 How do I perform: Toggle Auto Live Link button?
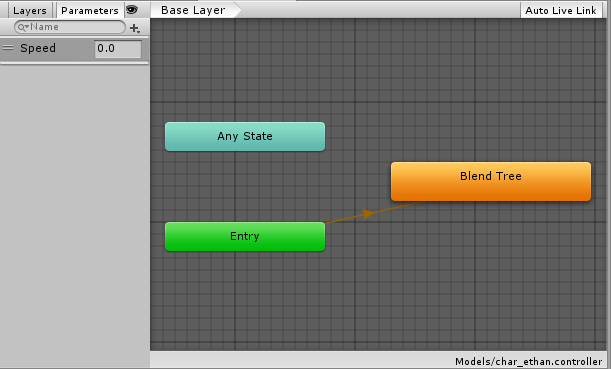point(560,10)
